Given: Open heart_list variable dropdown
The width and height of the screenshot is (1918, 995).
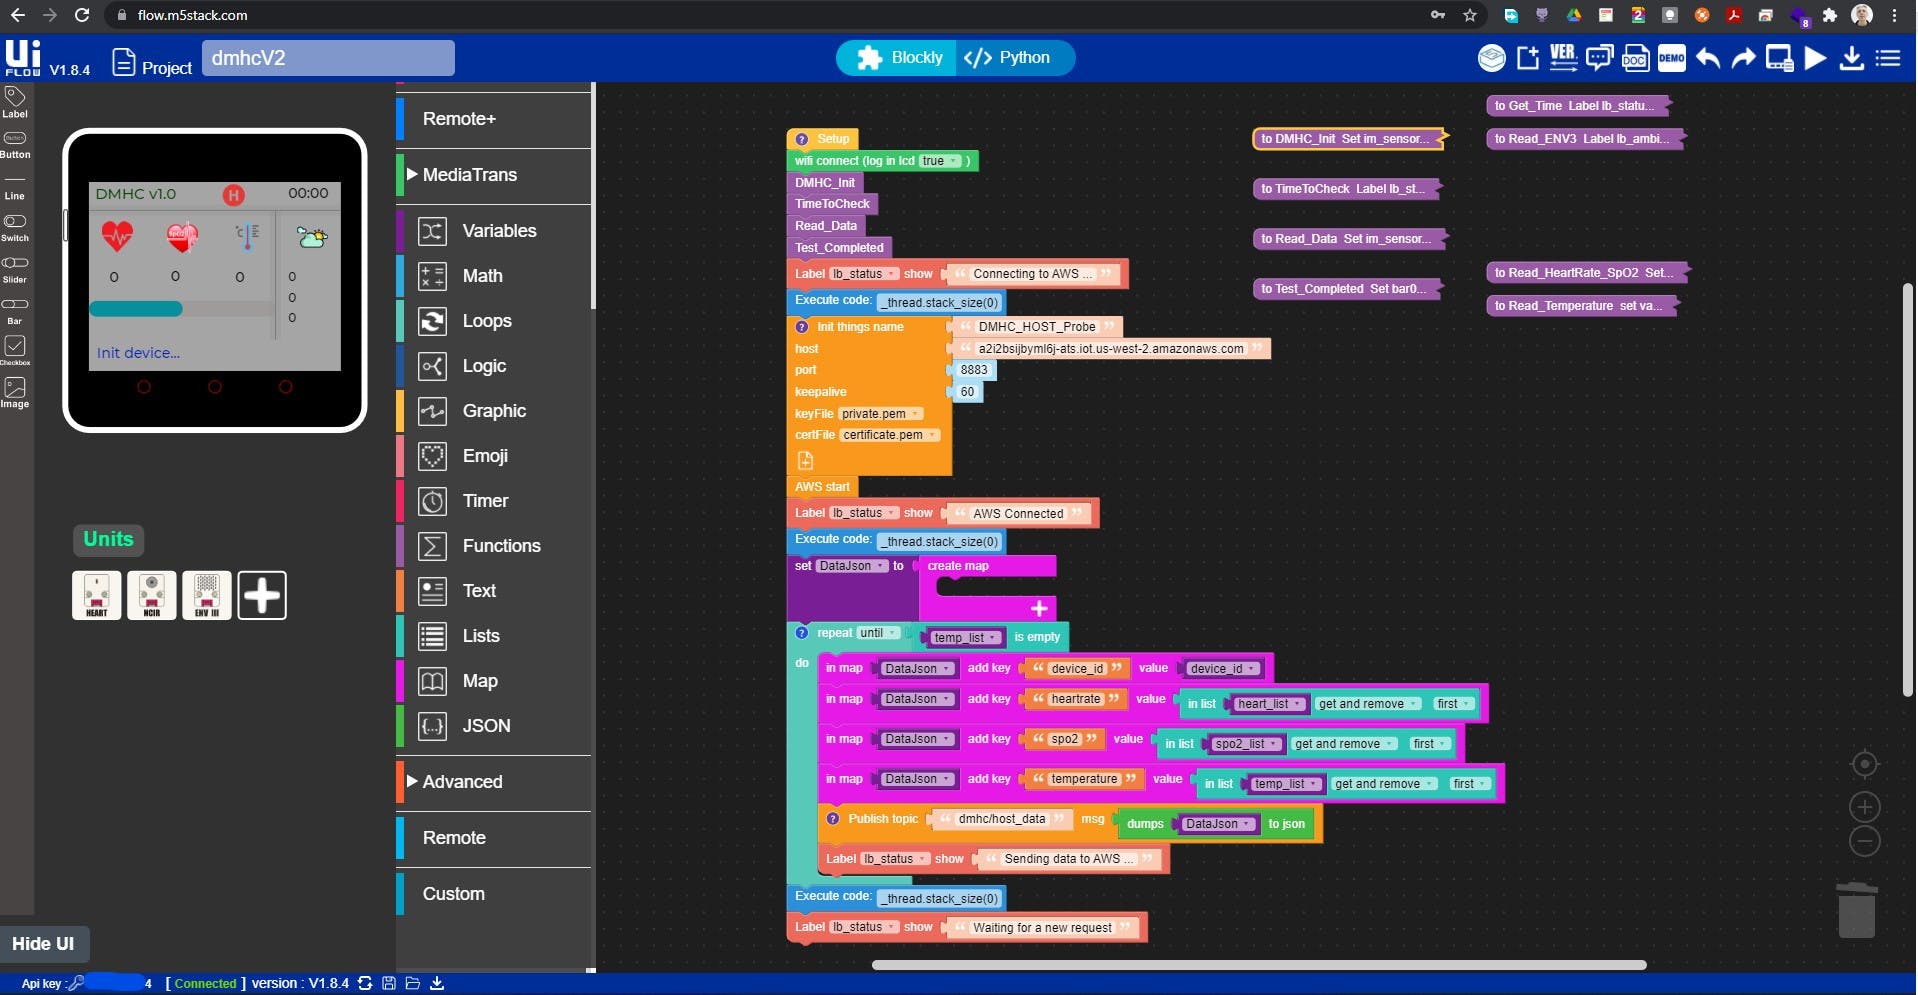Looking at the screenshot, I should [x=1269, y=704].
